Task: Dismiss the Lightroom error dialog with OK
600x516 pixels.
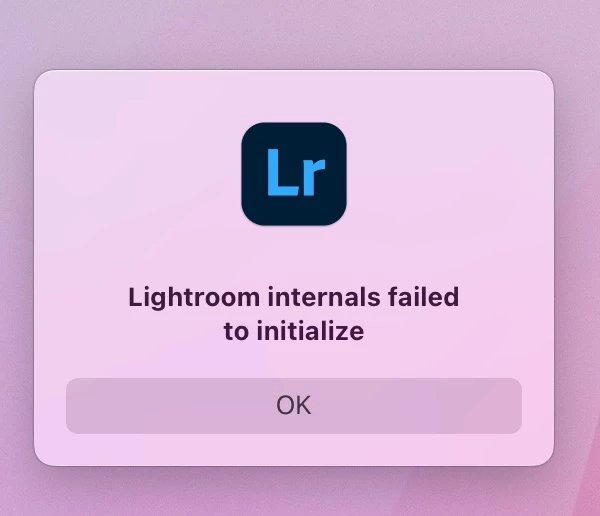Action: (x=294, y=406)
